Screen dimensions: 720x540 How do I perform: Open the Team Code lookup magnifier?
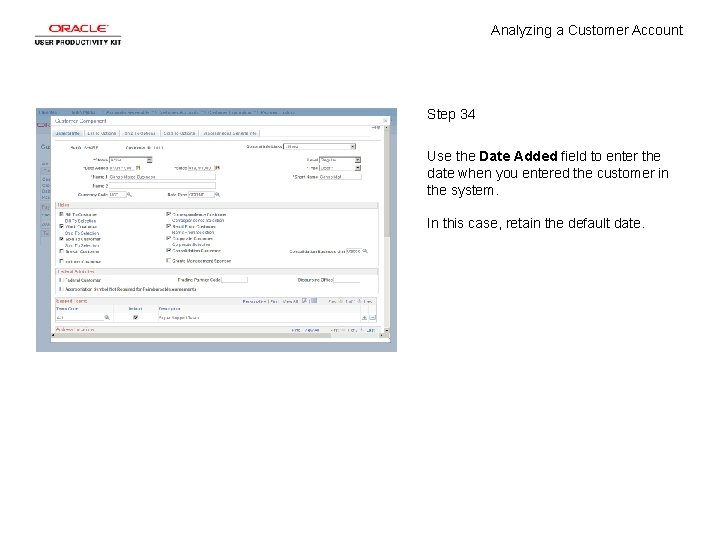[x=107, y=317]
